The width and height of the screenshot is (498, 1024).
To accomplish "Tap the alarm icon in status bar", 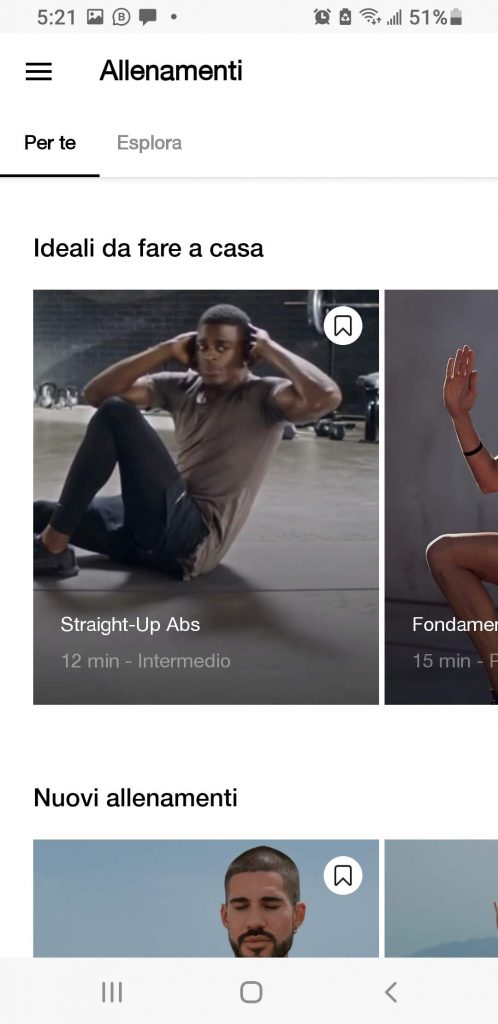I will [x=322, y=17].
